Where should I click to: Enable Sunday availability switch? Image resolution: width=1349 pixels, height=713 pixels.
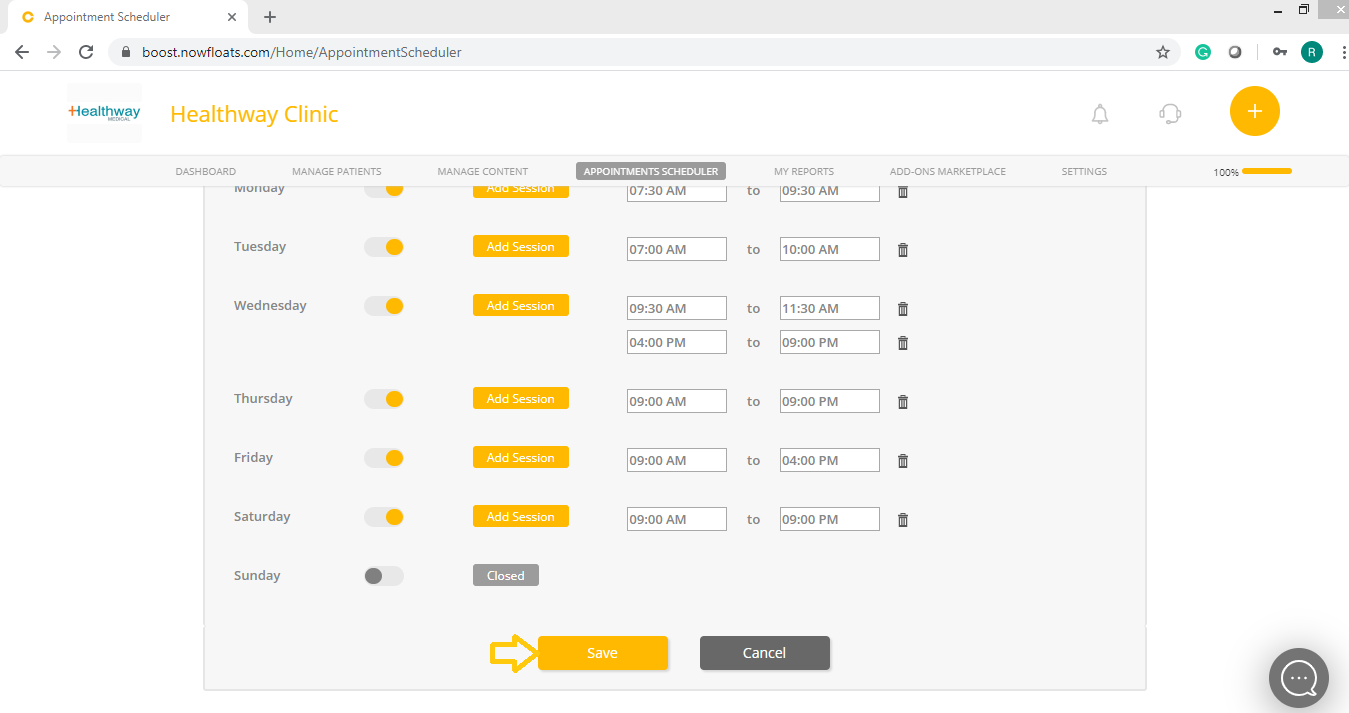point(384,576)
